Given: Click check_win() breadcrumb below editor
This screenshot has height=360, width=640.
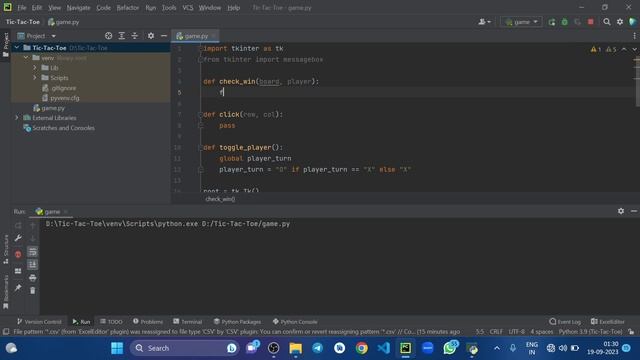Looking at the screenshot, I should (x=220, y=199).
